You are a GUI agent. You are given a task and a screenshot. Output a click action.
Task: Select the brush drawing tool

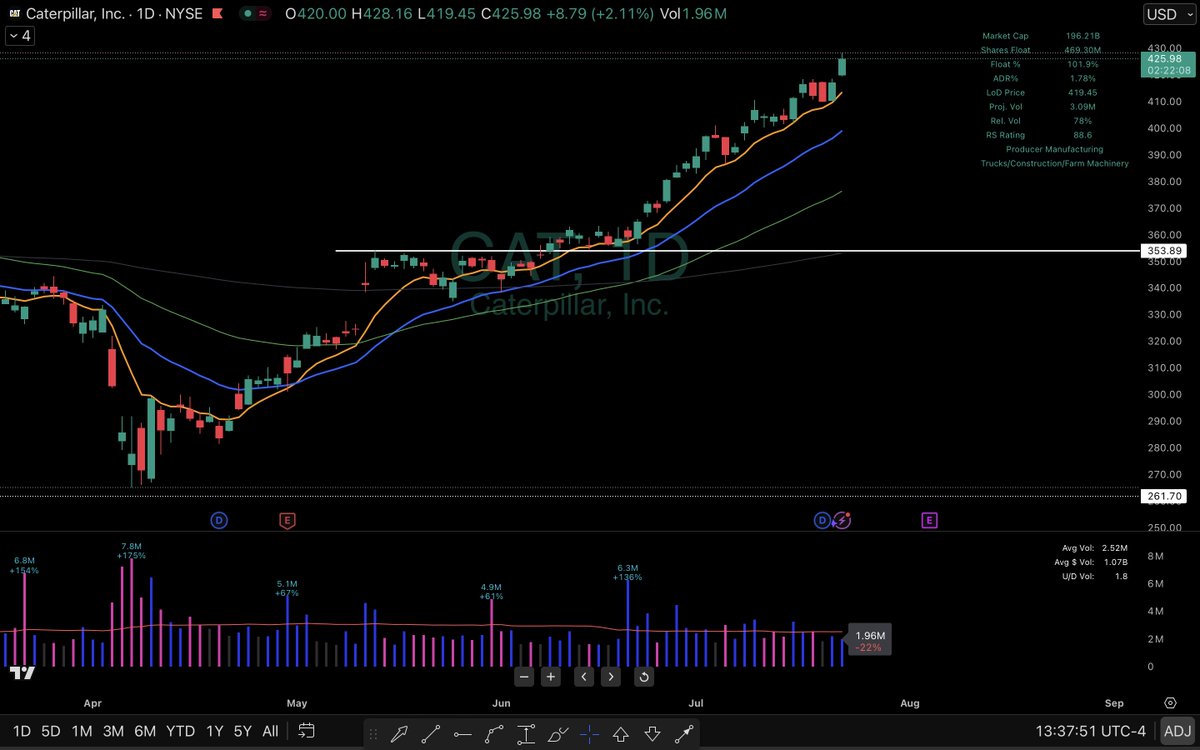point(558,733)
